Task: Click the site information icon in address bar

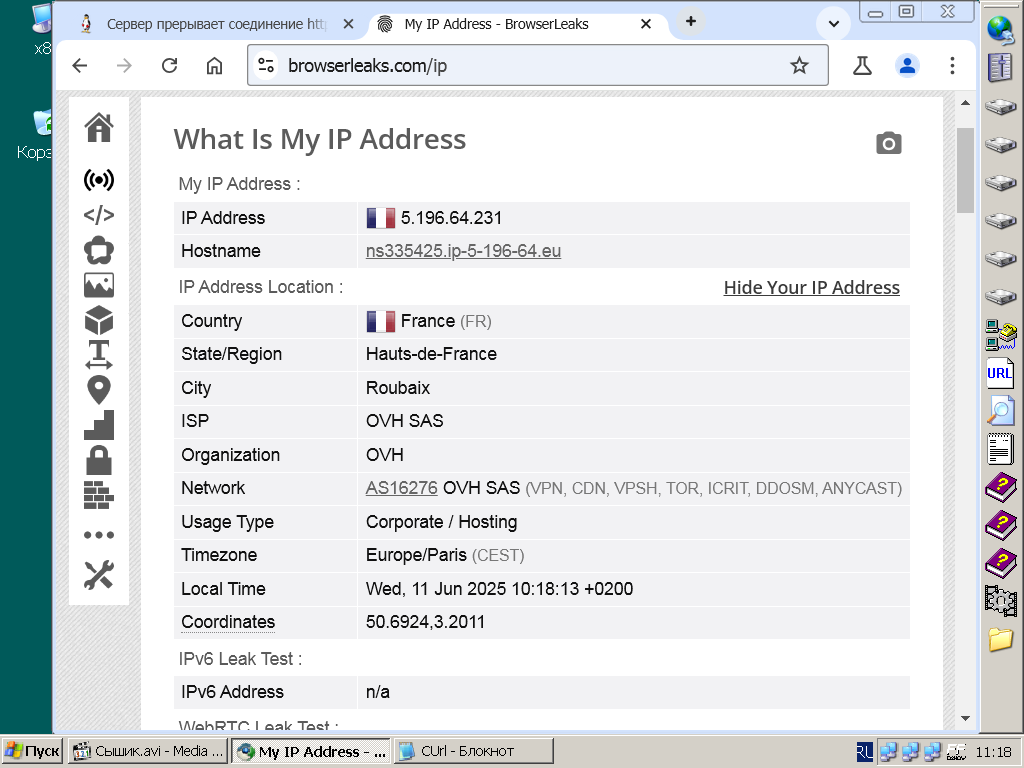Action: 266,65
